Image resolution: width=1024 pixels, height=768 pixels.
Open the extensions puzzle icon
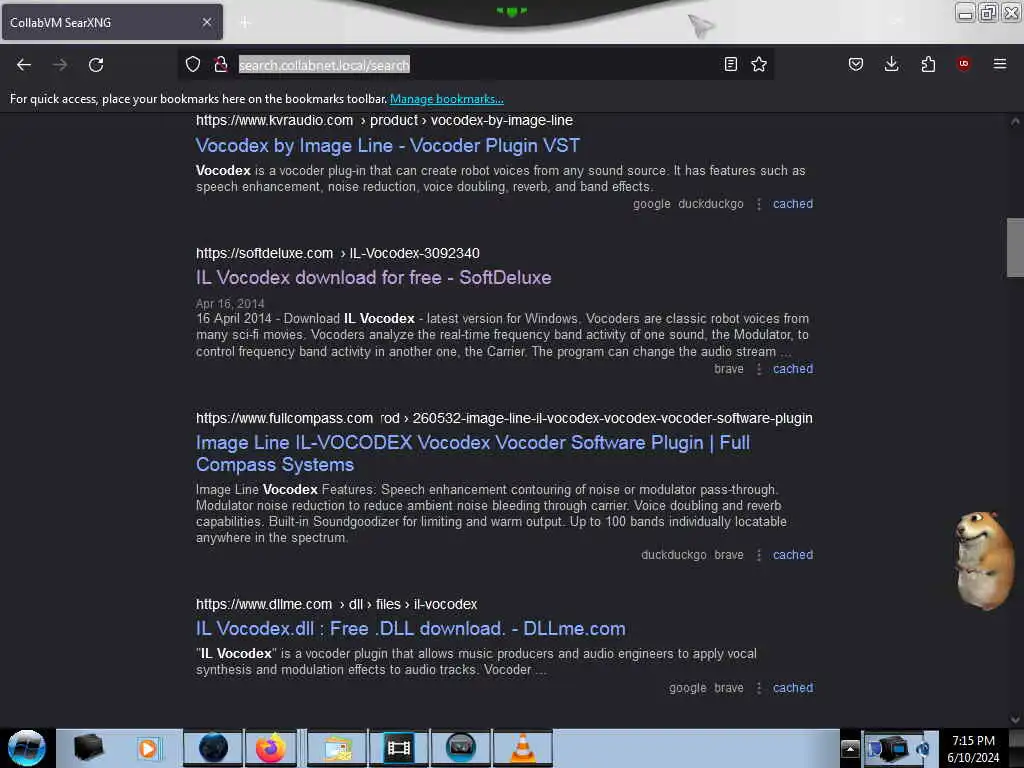pyautogui.click(x=928, y=64)
